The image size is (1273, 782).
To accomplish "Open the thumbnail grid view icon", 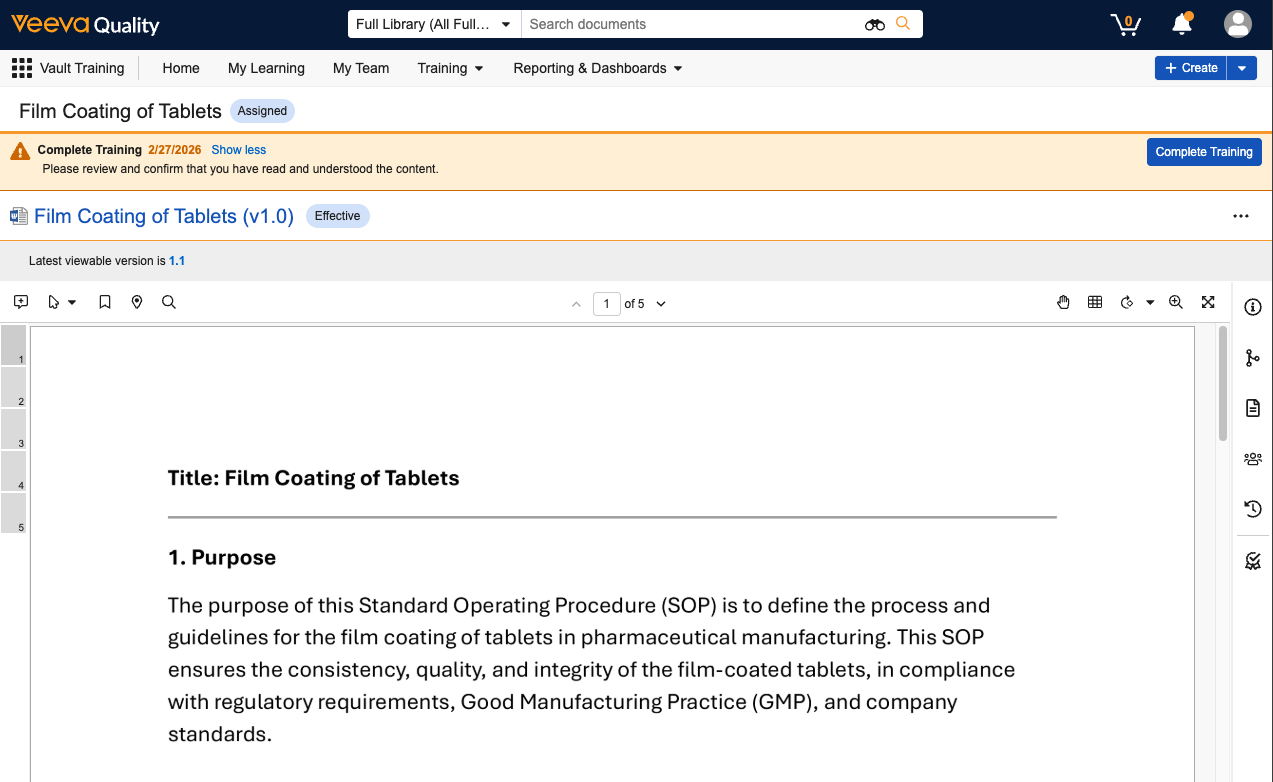I will point(1095,302).
